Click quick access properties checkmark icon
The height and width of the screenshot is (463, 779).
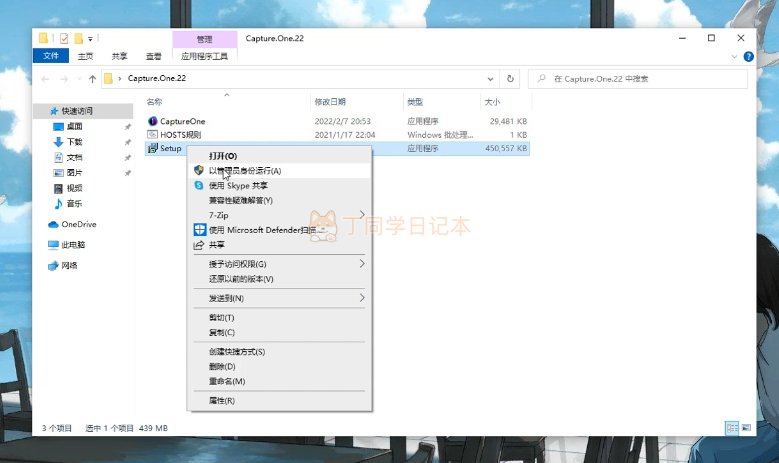pos(64,38)
